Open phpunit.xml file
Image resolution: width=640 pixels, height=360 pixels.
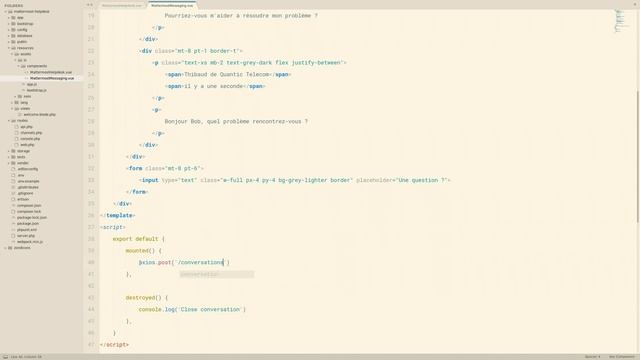27,230
